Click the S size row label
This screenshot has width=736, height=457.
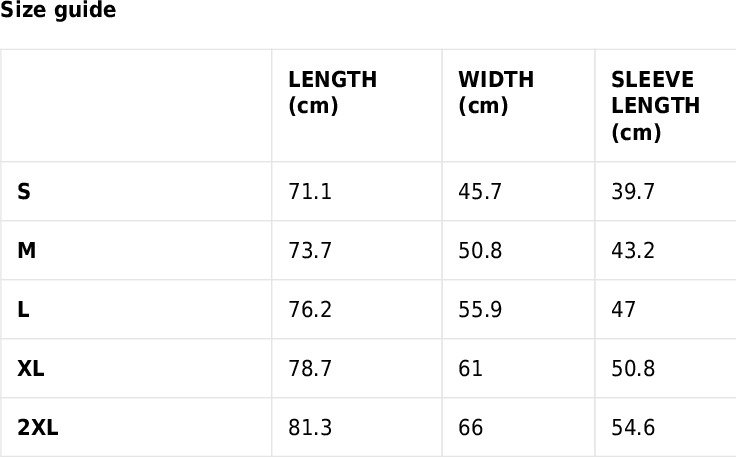tap(24, 192)
